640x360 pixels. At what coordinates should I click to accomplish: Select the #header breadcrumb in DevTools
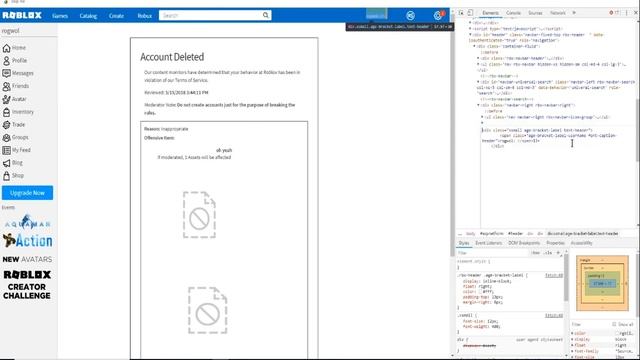(x=515, y=234)
